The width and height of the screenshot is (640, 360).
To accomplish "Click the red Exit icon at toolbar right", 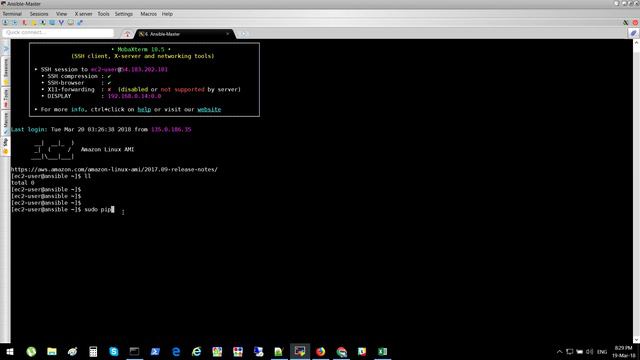I will pyautogui.click(x=636, y=22).
